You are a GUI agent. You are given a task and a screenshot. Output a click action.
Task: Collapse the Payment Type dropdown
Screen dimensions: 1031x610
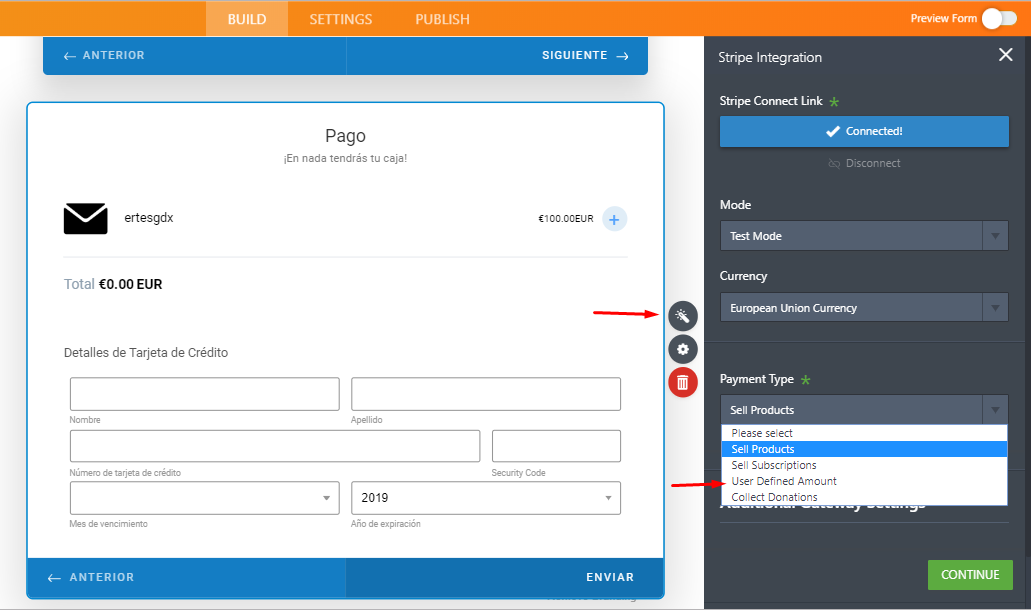(x=864, y=410)
